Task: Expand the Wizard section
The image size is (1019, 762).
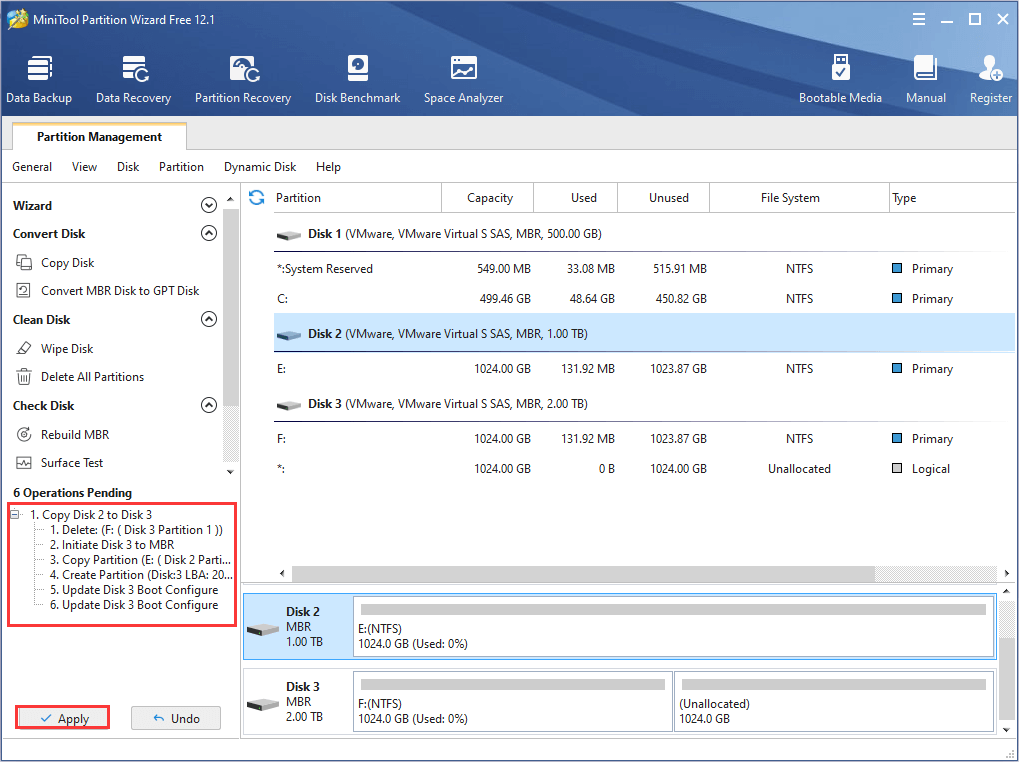Action: click(x=209, y=205)
